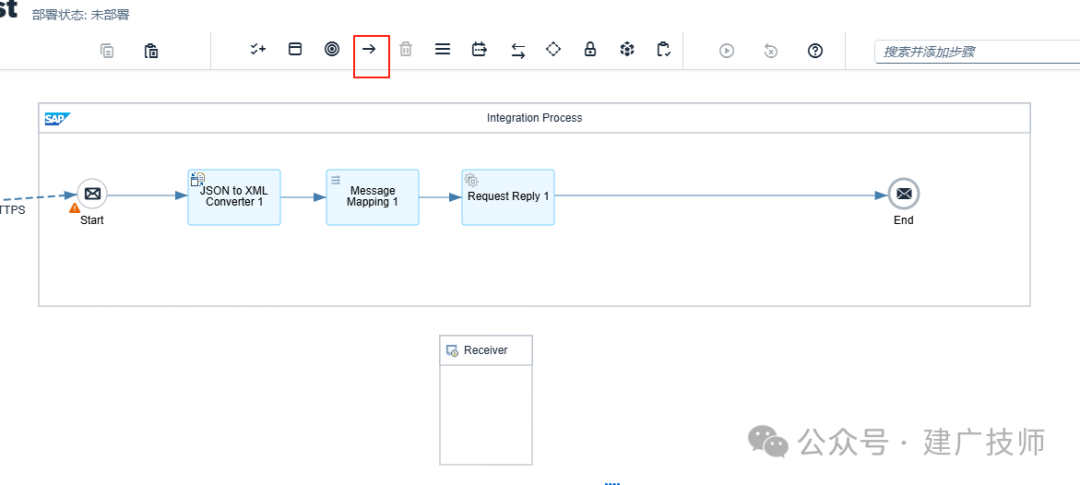The height and width of the screenshot is (485, 1080).
Task: Click the gear icon on Request Reply 1
Action: click(x=471, y=180)
